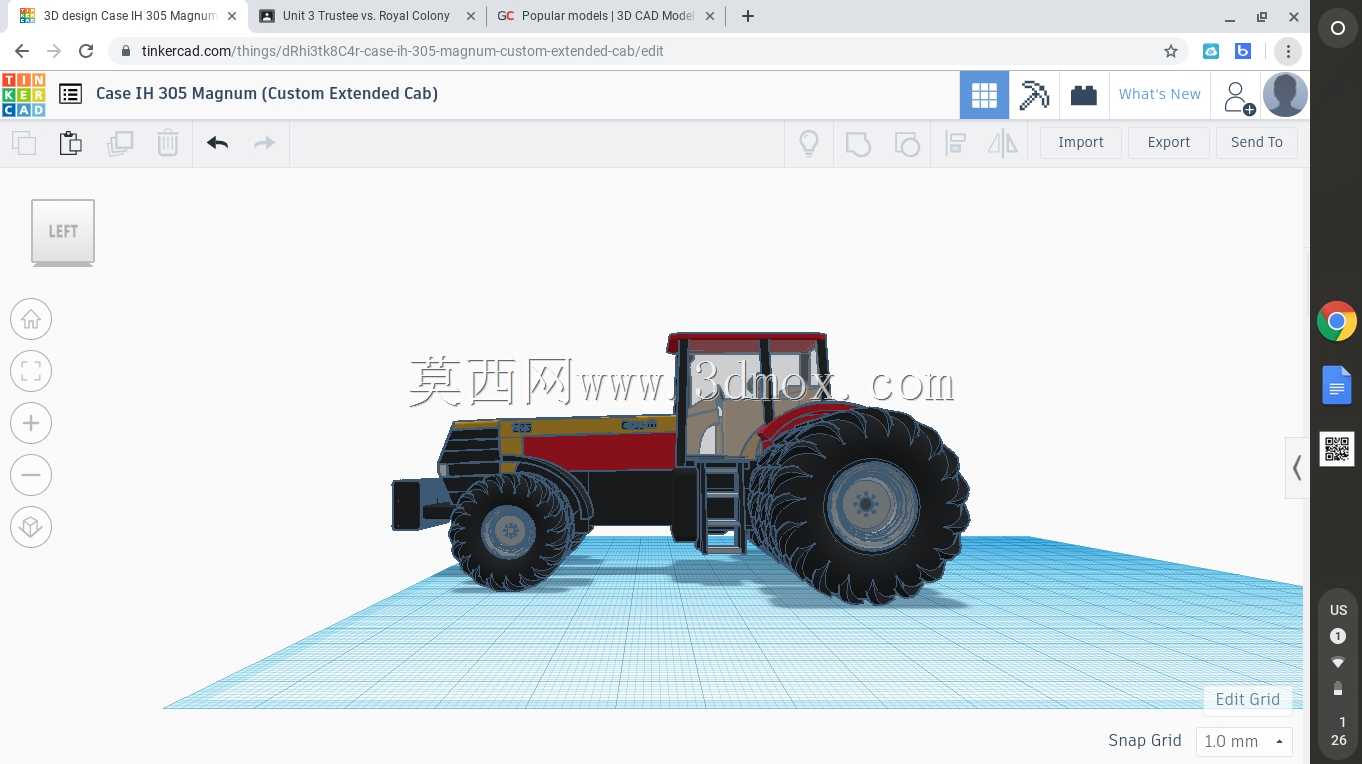Undo the last action

(218, 143)
